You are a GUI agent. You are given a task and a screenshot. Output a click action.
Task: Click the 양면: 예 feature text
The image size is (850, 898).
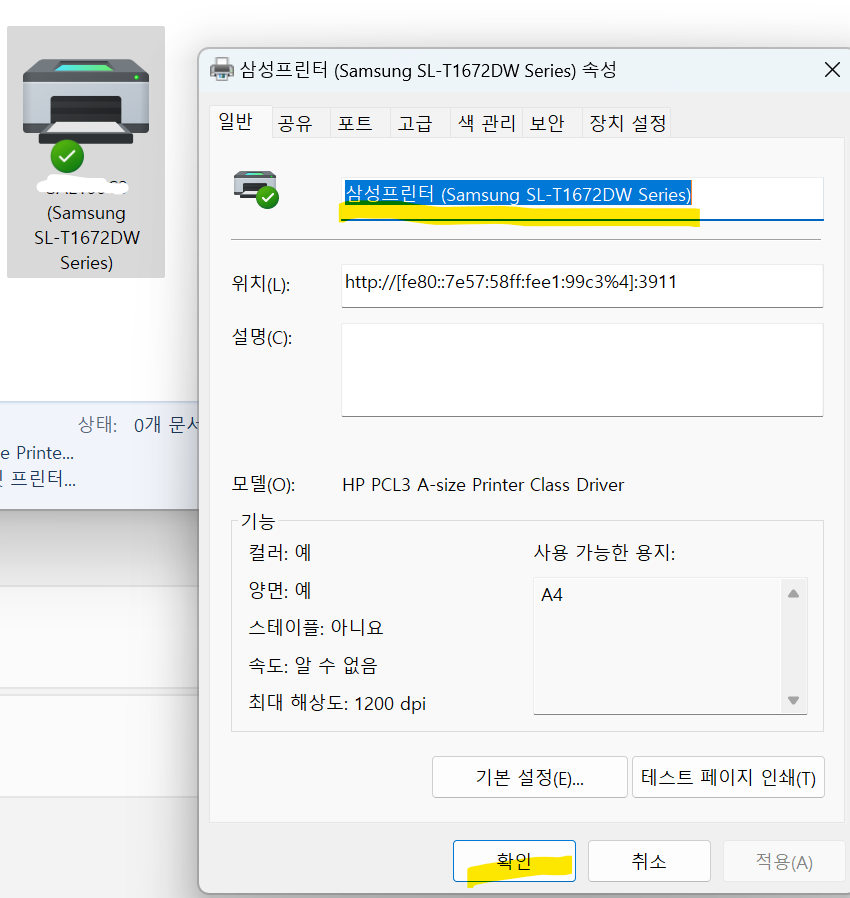280,590
